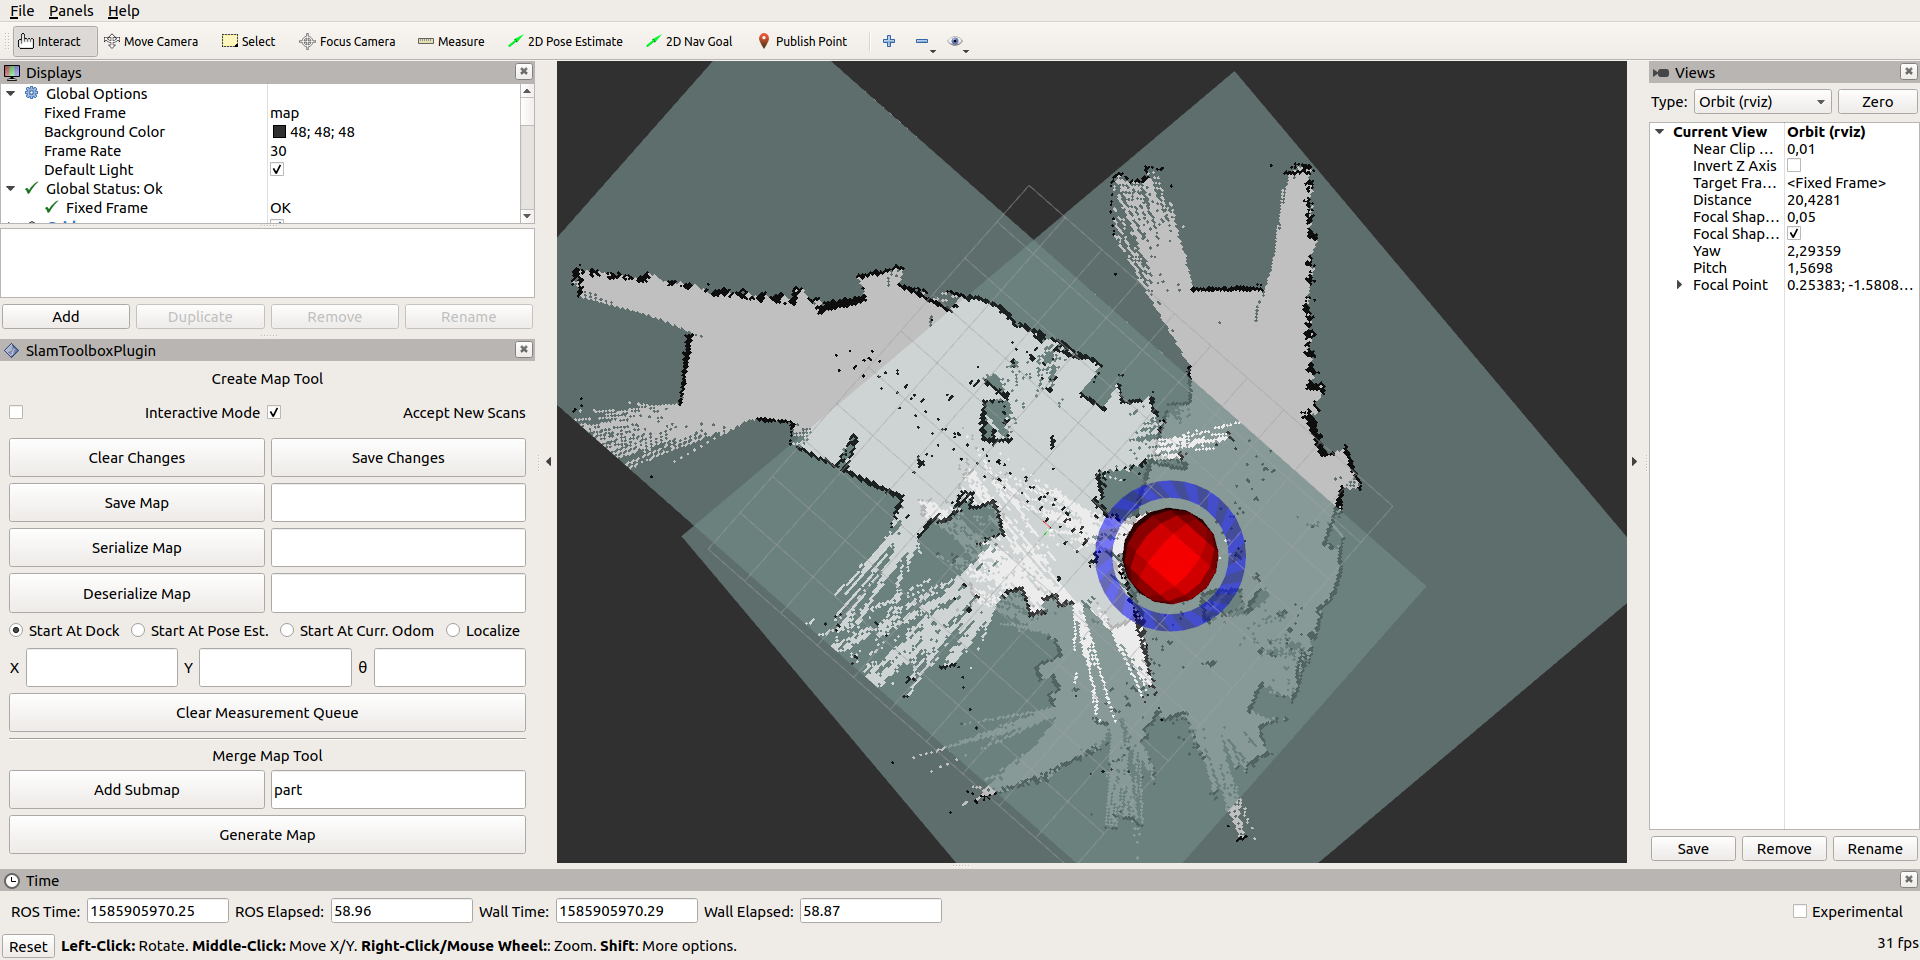Image resolution: width=1920 pixels, height=960 pixels.
Task: Choose the 2D Nav Goal tool
Action: point(689,41)
